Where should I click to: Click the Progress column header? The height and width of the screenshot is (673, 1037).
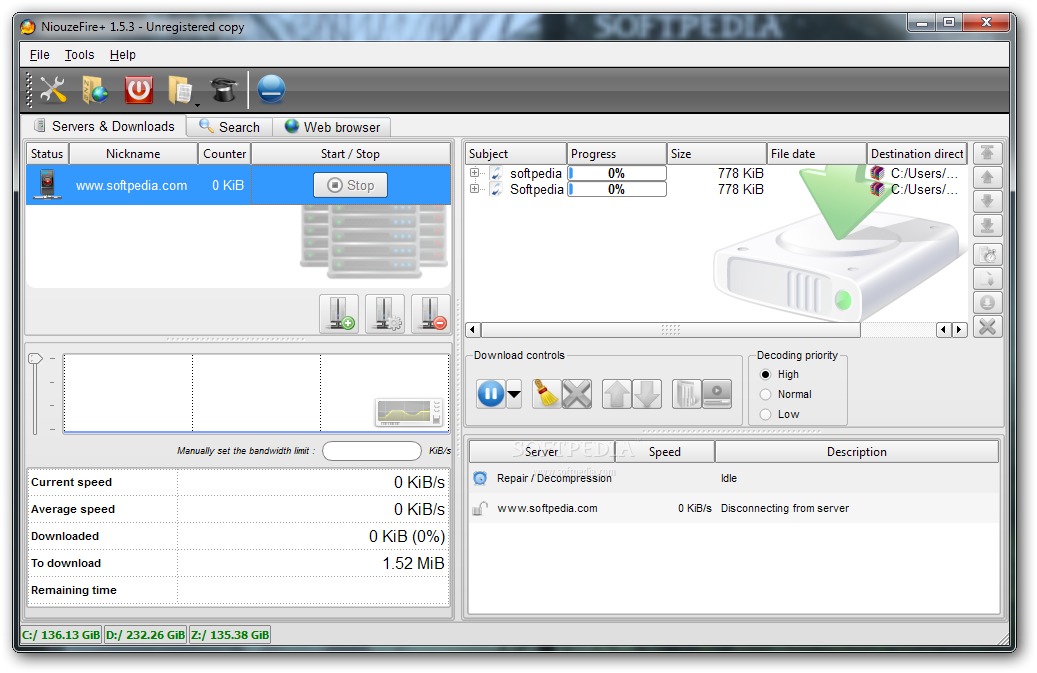tap(616, 153)
